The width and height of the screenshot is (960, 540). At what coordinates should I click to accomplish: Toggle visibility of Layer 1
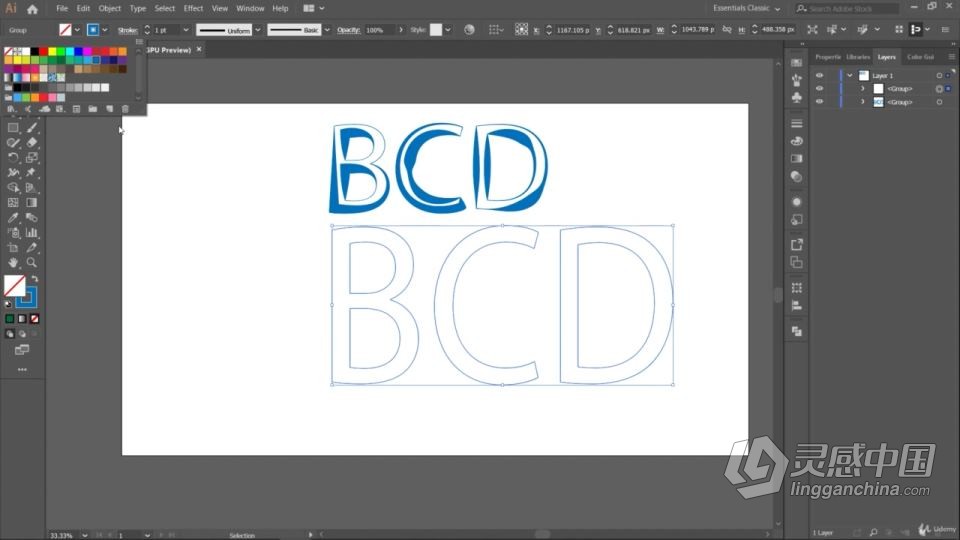point(819,75)
